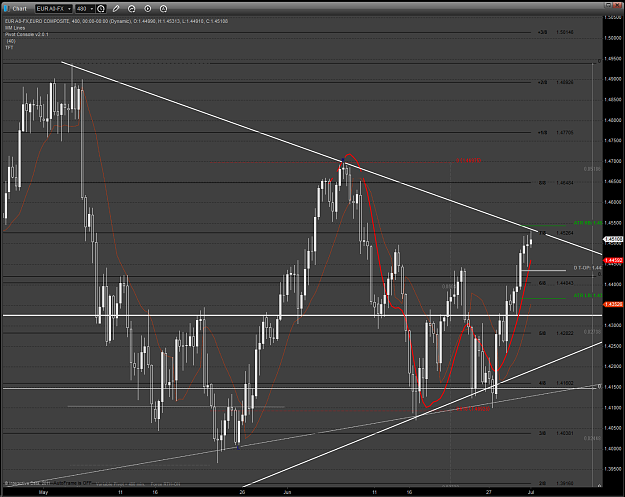Click the 5/8 1.42822 level label
Viewport: 625px width, 497px height.
(x=556, y=333)
